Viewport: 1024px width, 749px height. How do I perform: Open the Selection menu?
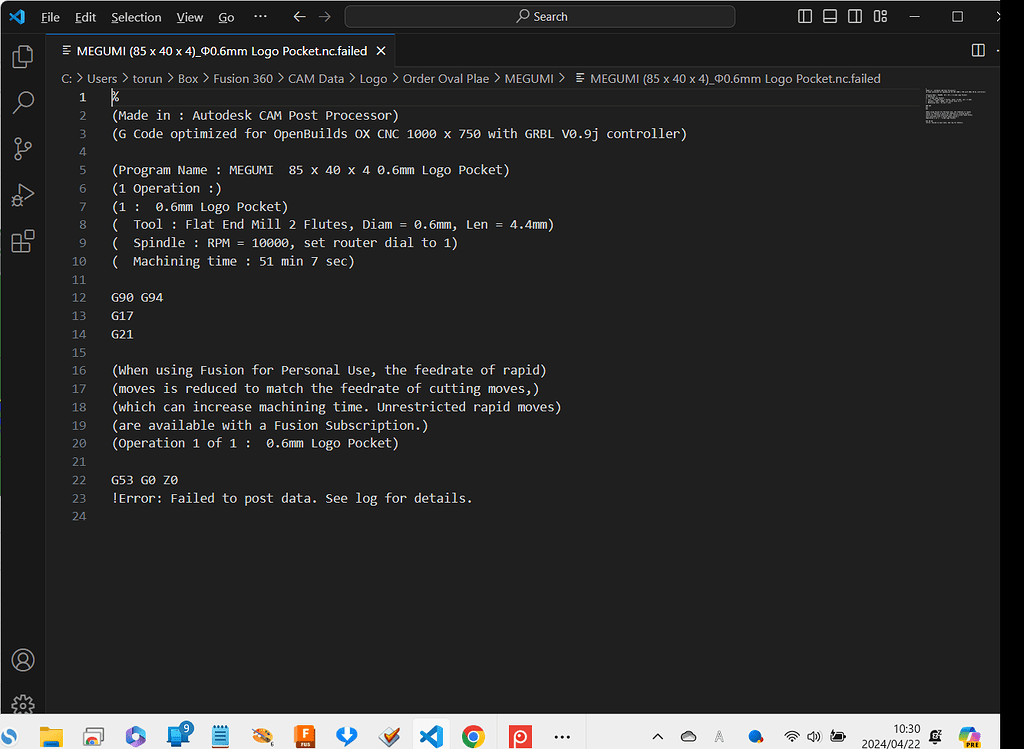coord(136,17)
